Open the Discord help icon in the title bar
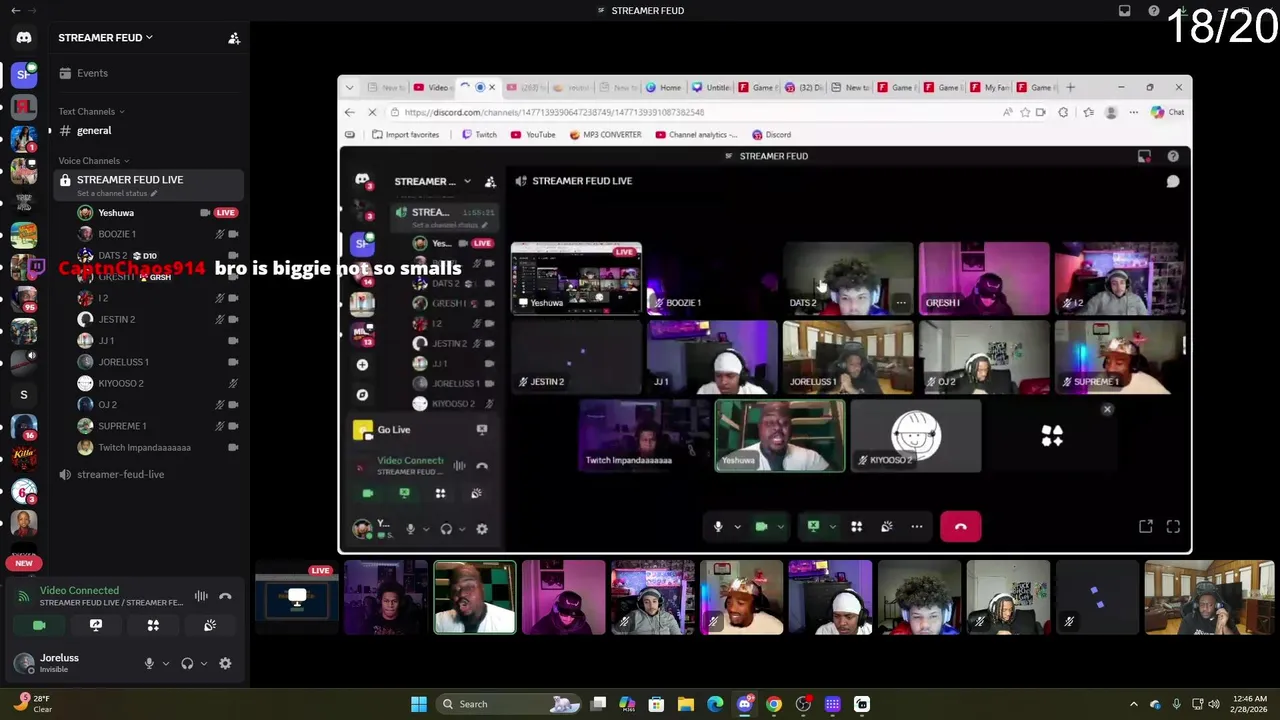The image size is (1280, 720). click(x=1154, y=11)
